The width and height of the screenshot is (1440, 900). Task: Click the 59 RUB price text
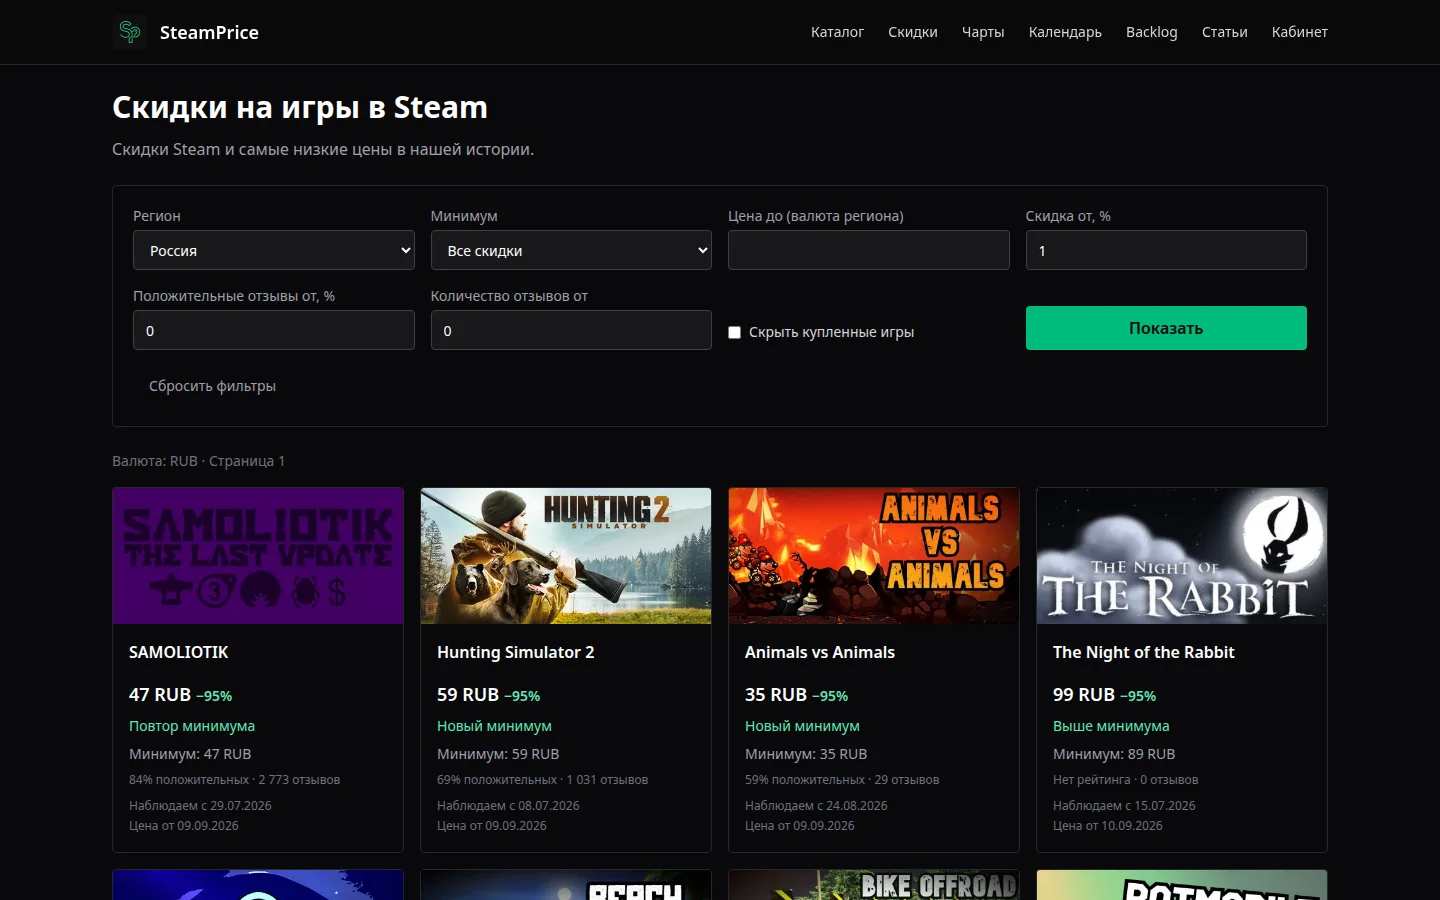pyautogui.click(x=468, y=695)
